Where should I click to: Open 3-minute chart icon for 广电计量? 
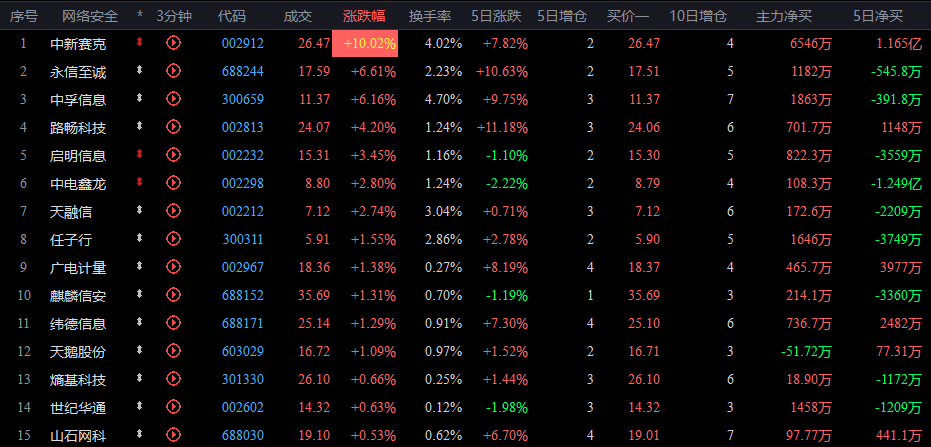tap(173, 267)
